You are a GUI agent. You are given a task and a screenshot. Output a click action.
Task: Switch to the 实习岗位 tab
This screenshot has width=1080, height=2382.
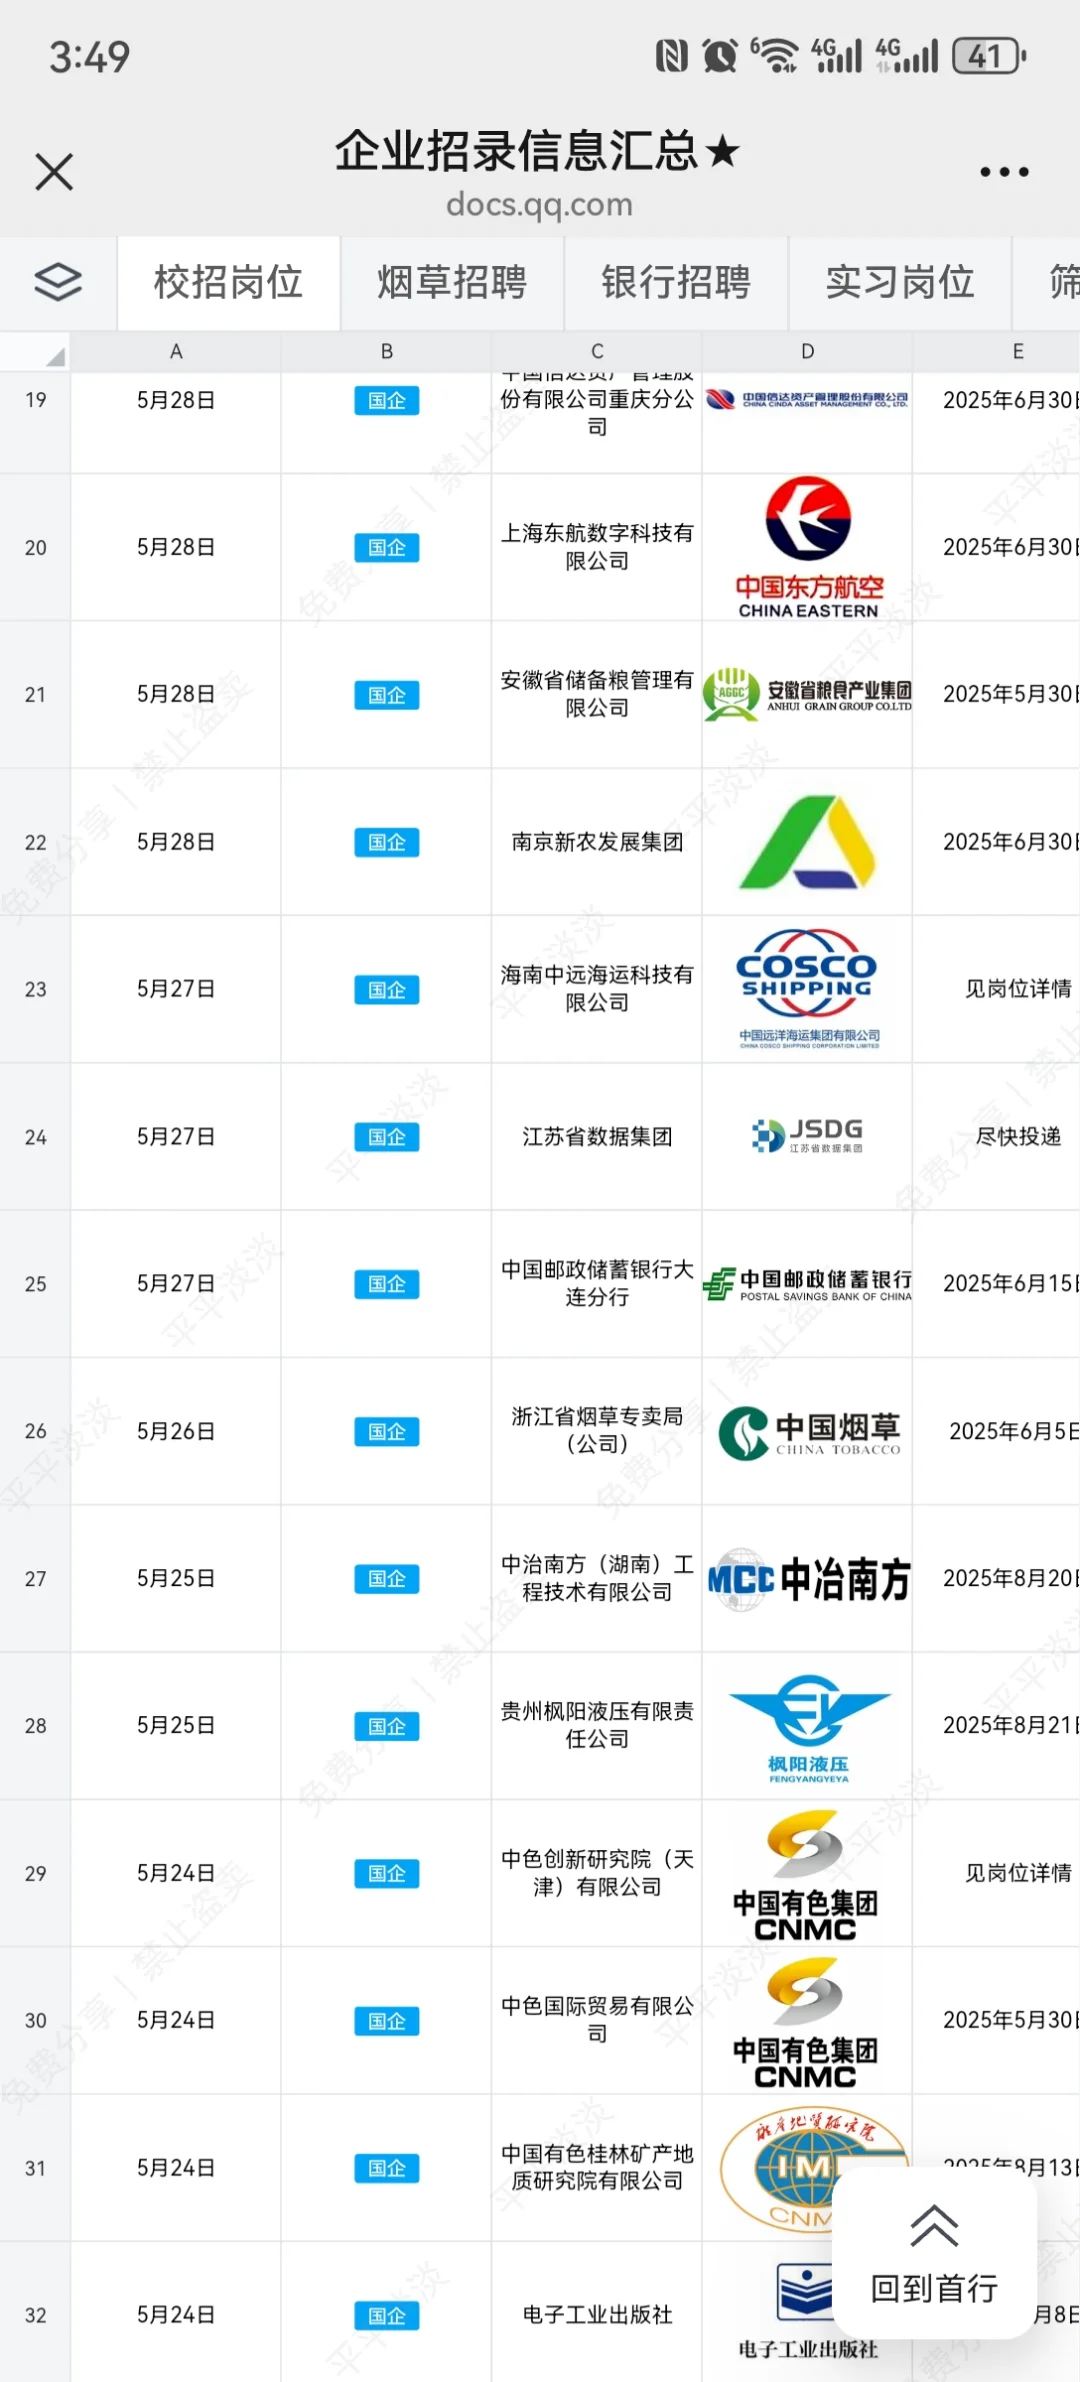900,283
